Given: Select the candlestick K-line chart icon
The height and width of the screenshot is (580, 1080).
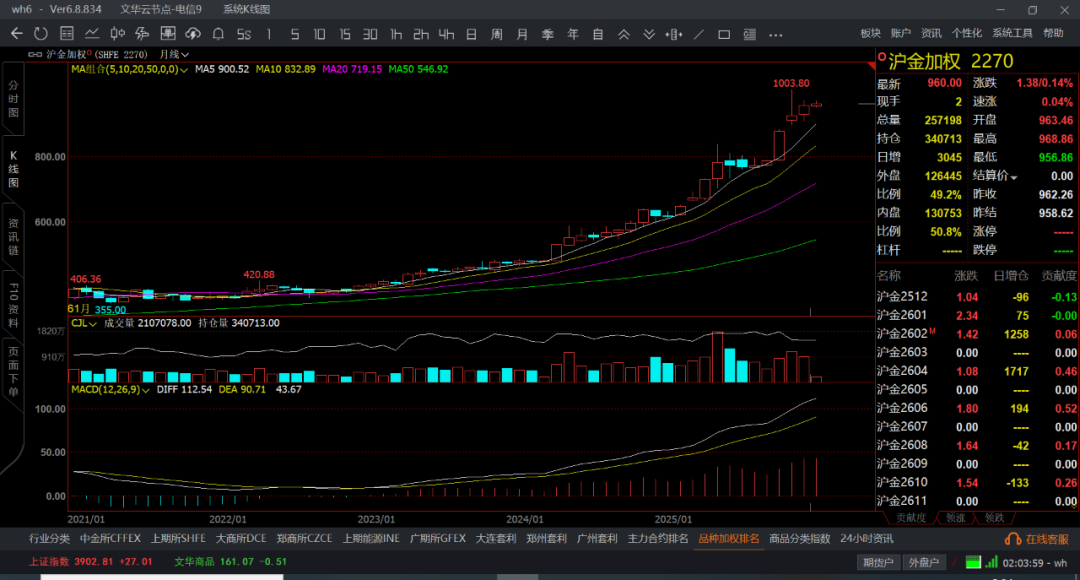Looking at the screenshot, I should click(117, 34).
